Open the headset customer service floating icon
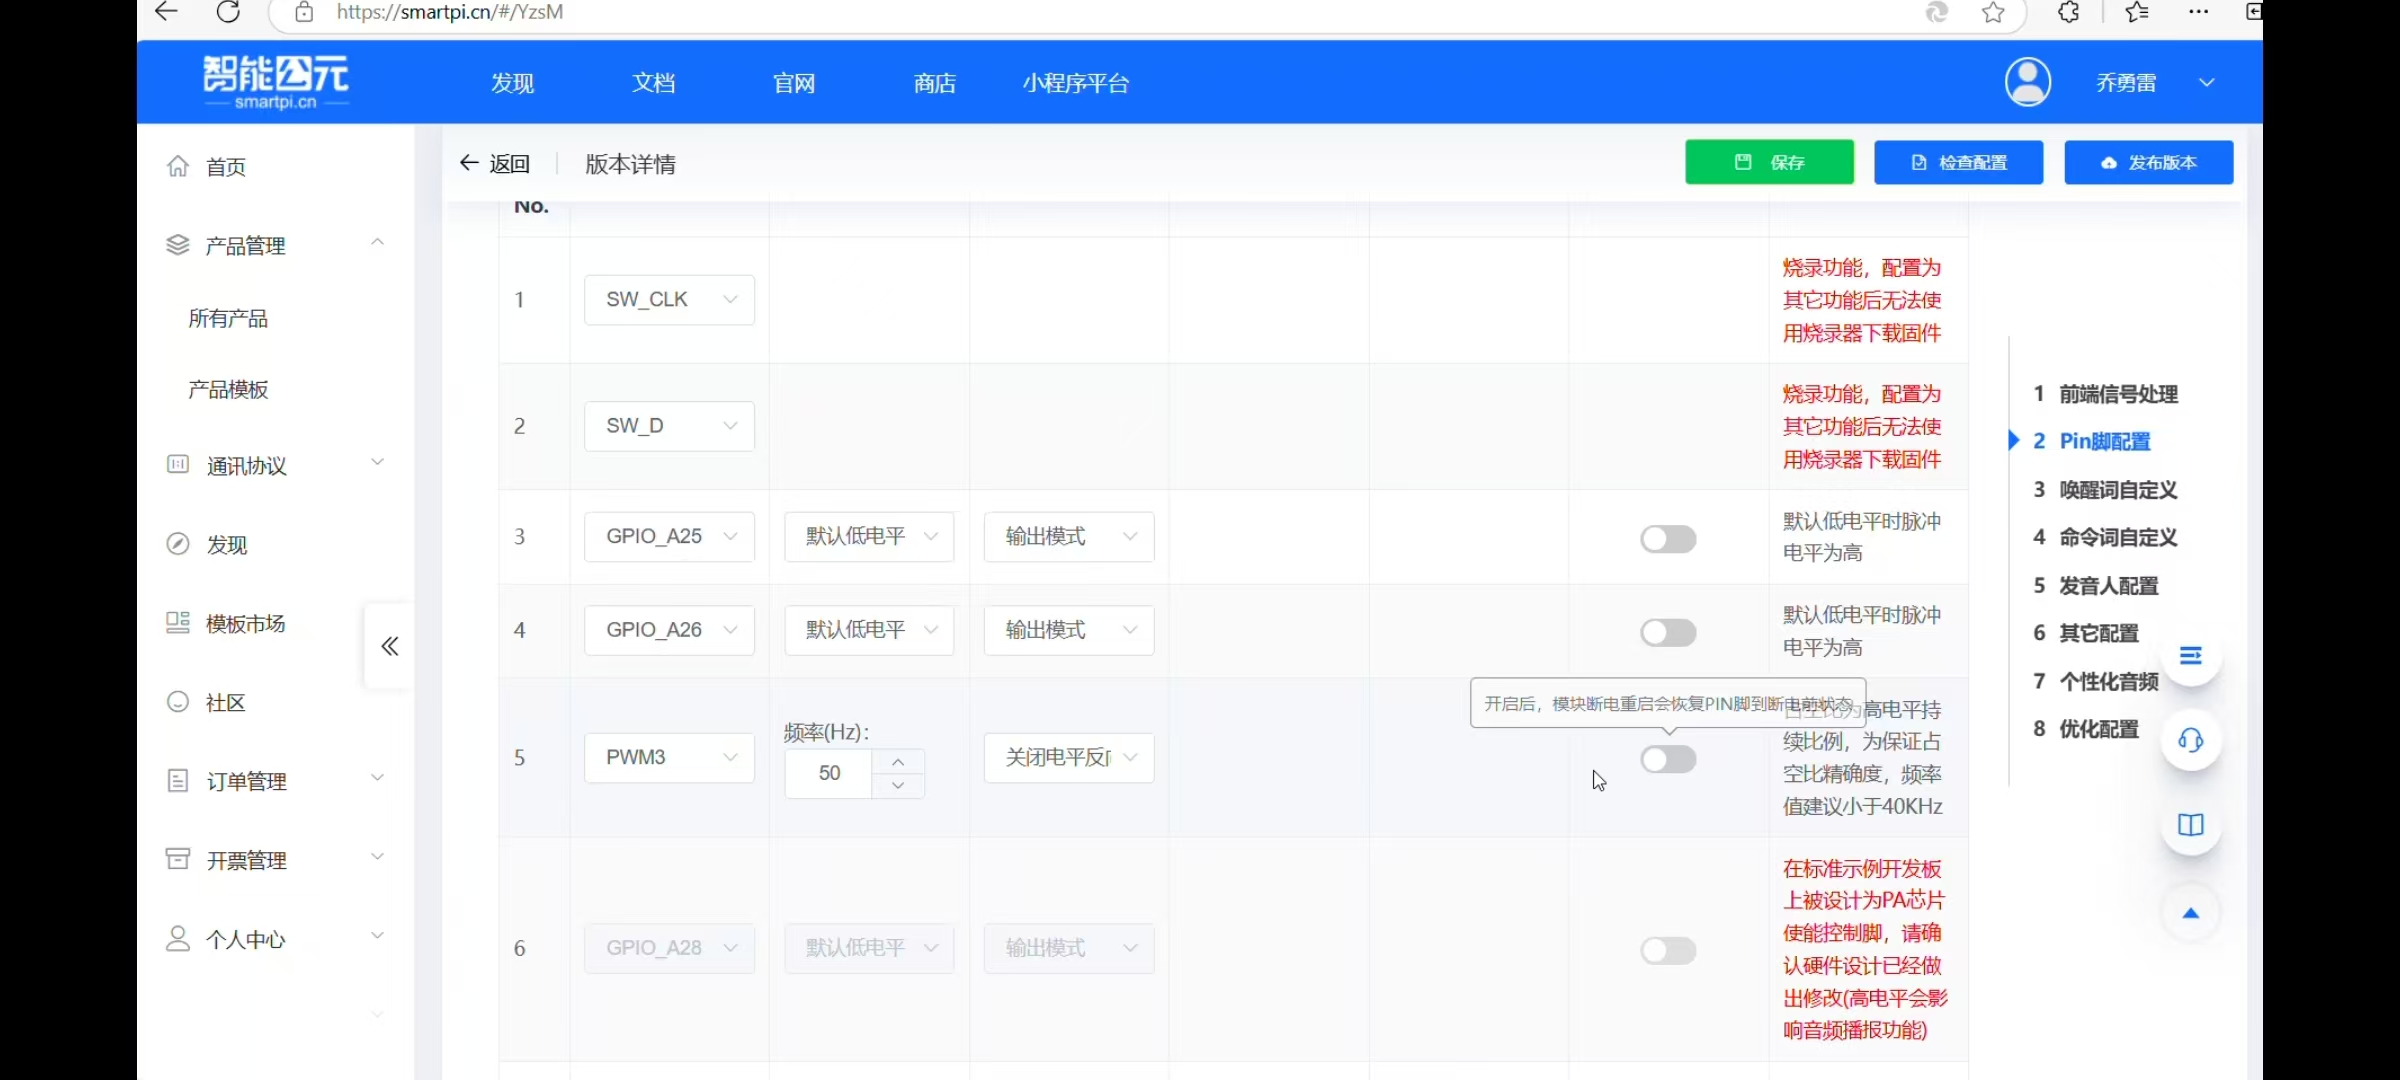The width and height of the screenshot is (2400, 1080). pos(2191,740)
